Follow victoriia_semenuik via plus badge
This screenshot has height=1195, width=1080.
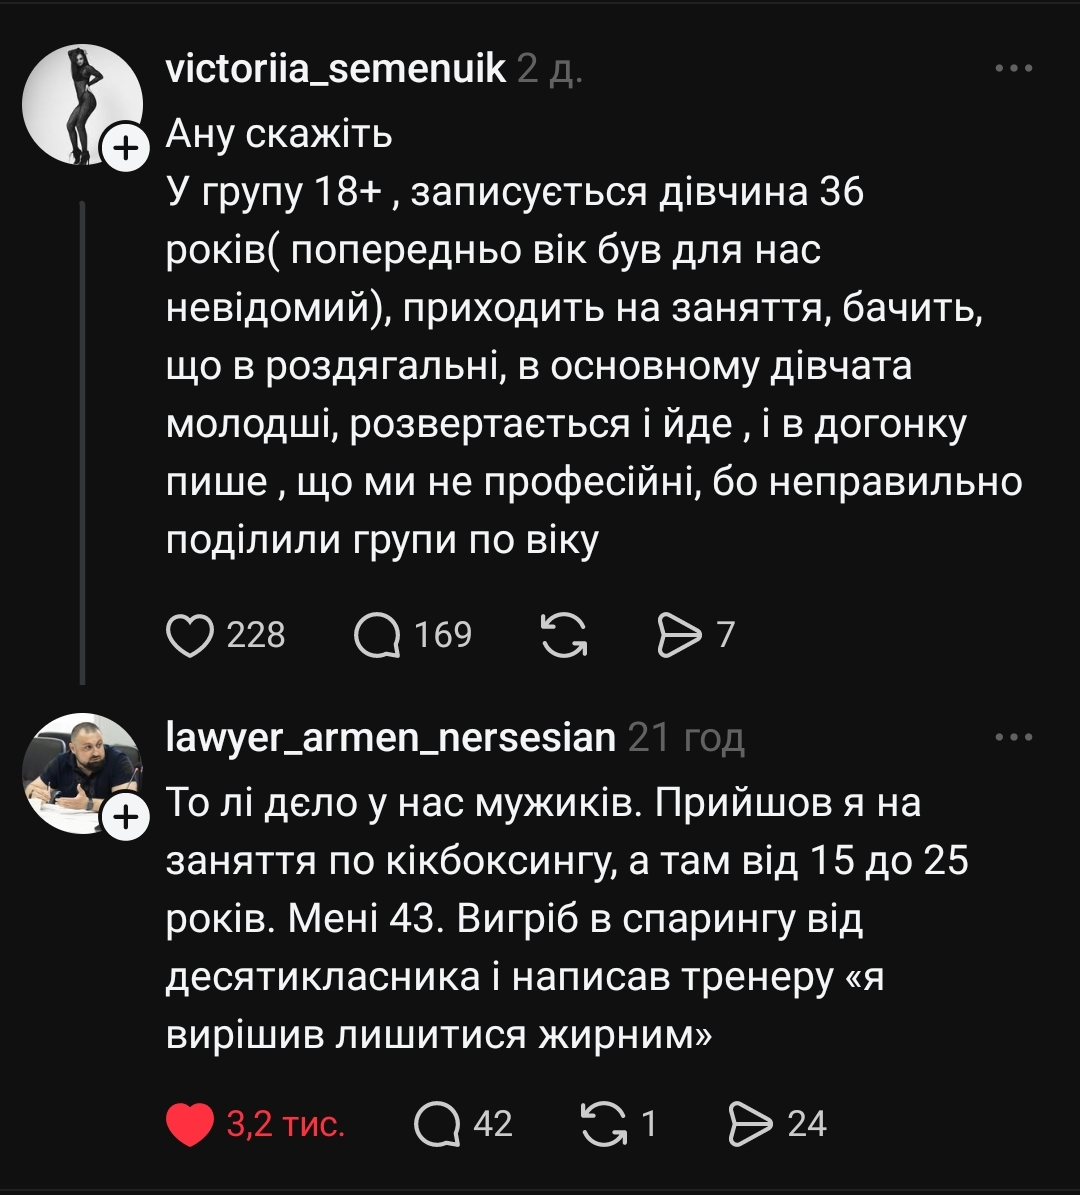(126, 148)
